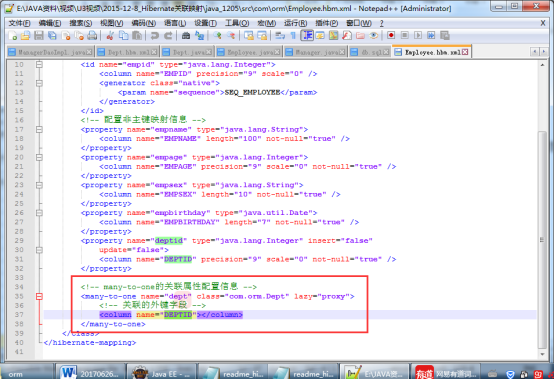Click the scrollbar down arrow
The height and width of the screenshot is (380, 554).
tap(542, 354)
